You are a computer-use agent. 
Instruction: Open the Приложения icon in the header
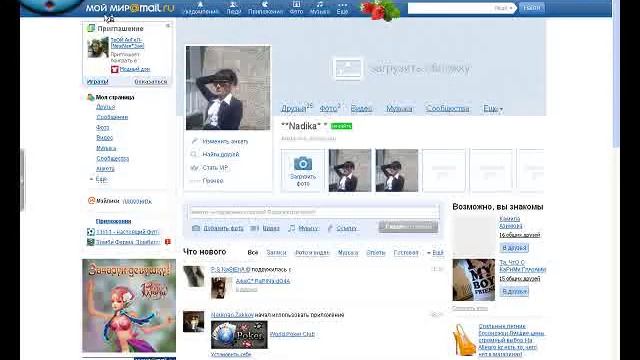pyautogui.click(x=265, y=8)
